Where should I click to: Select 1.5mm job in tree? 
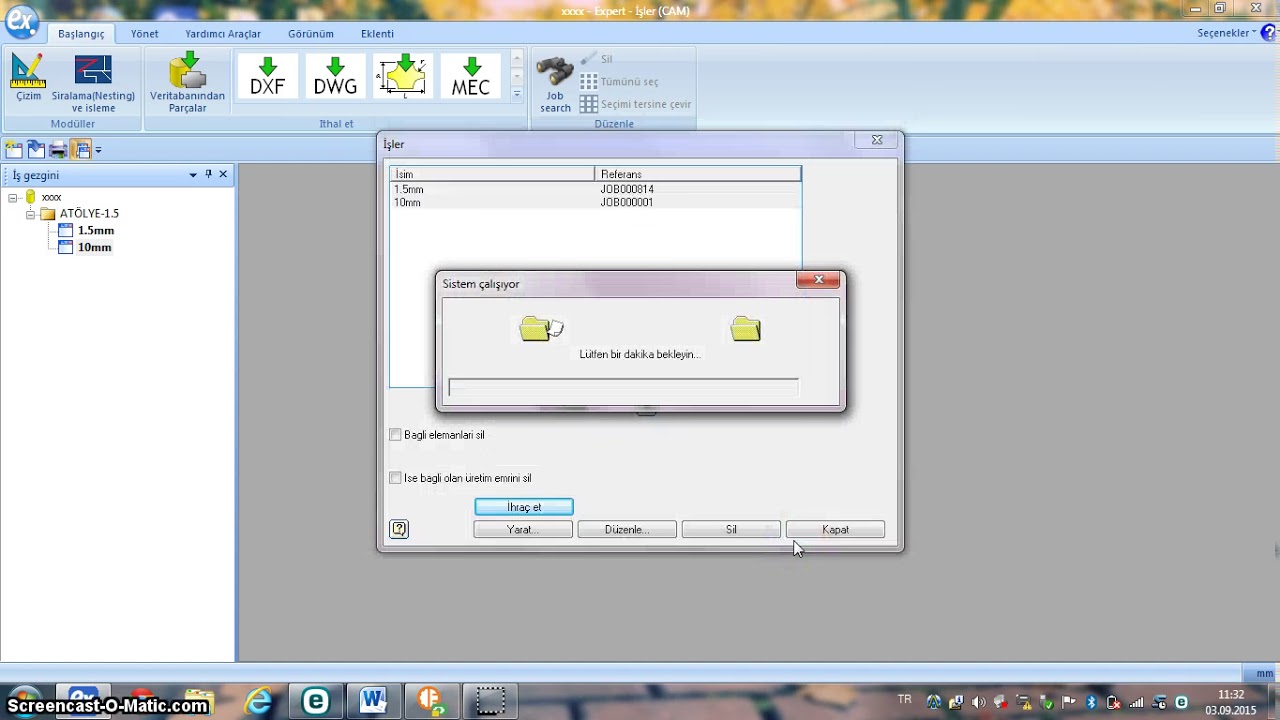pyautogui.click(x=96, y=231)
